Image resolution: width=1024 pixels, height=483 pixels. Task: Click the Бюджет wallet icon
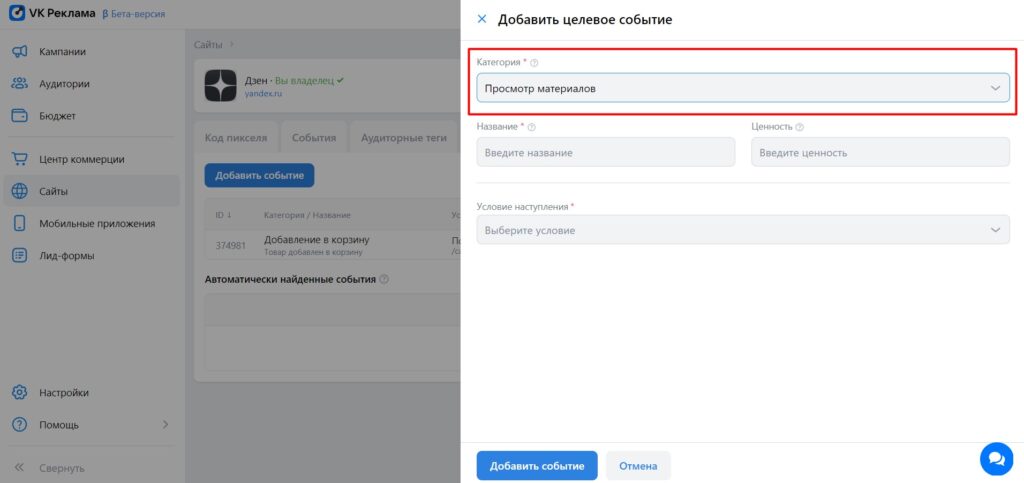(x=19, y=116)
